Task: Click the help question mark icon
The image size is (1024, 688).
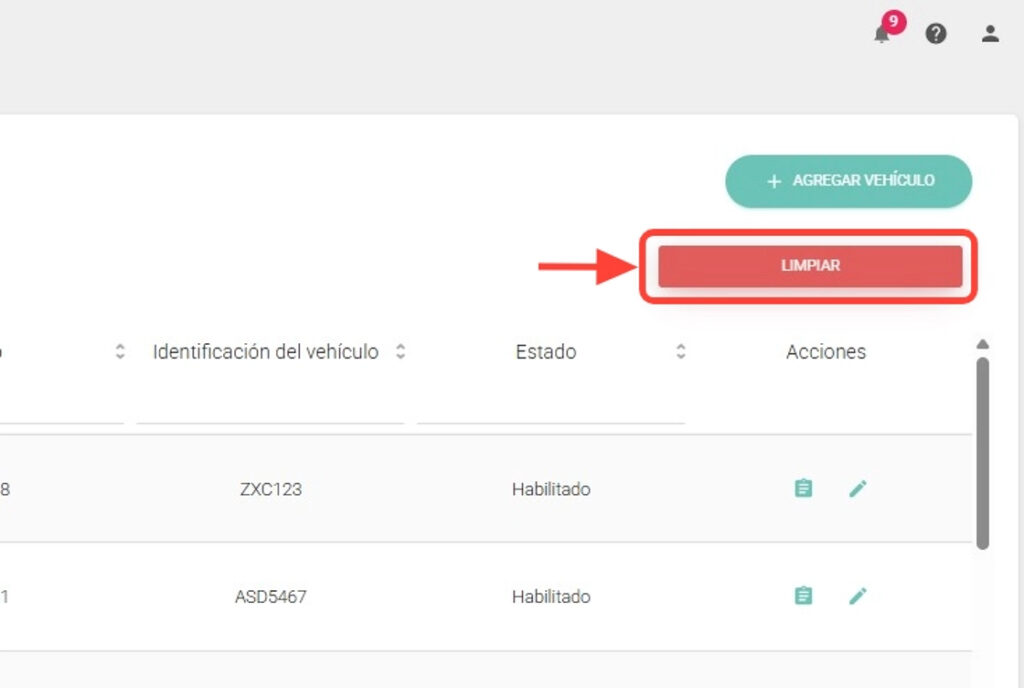Action: coord(936,34)
